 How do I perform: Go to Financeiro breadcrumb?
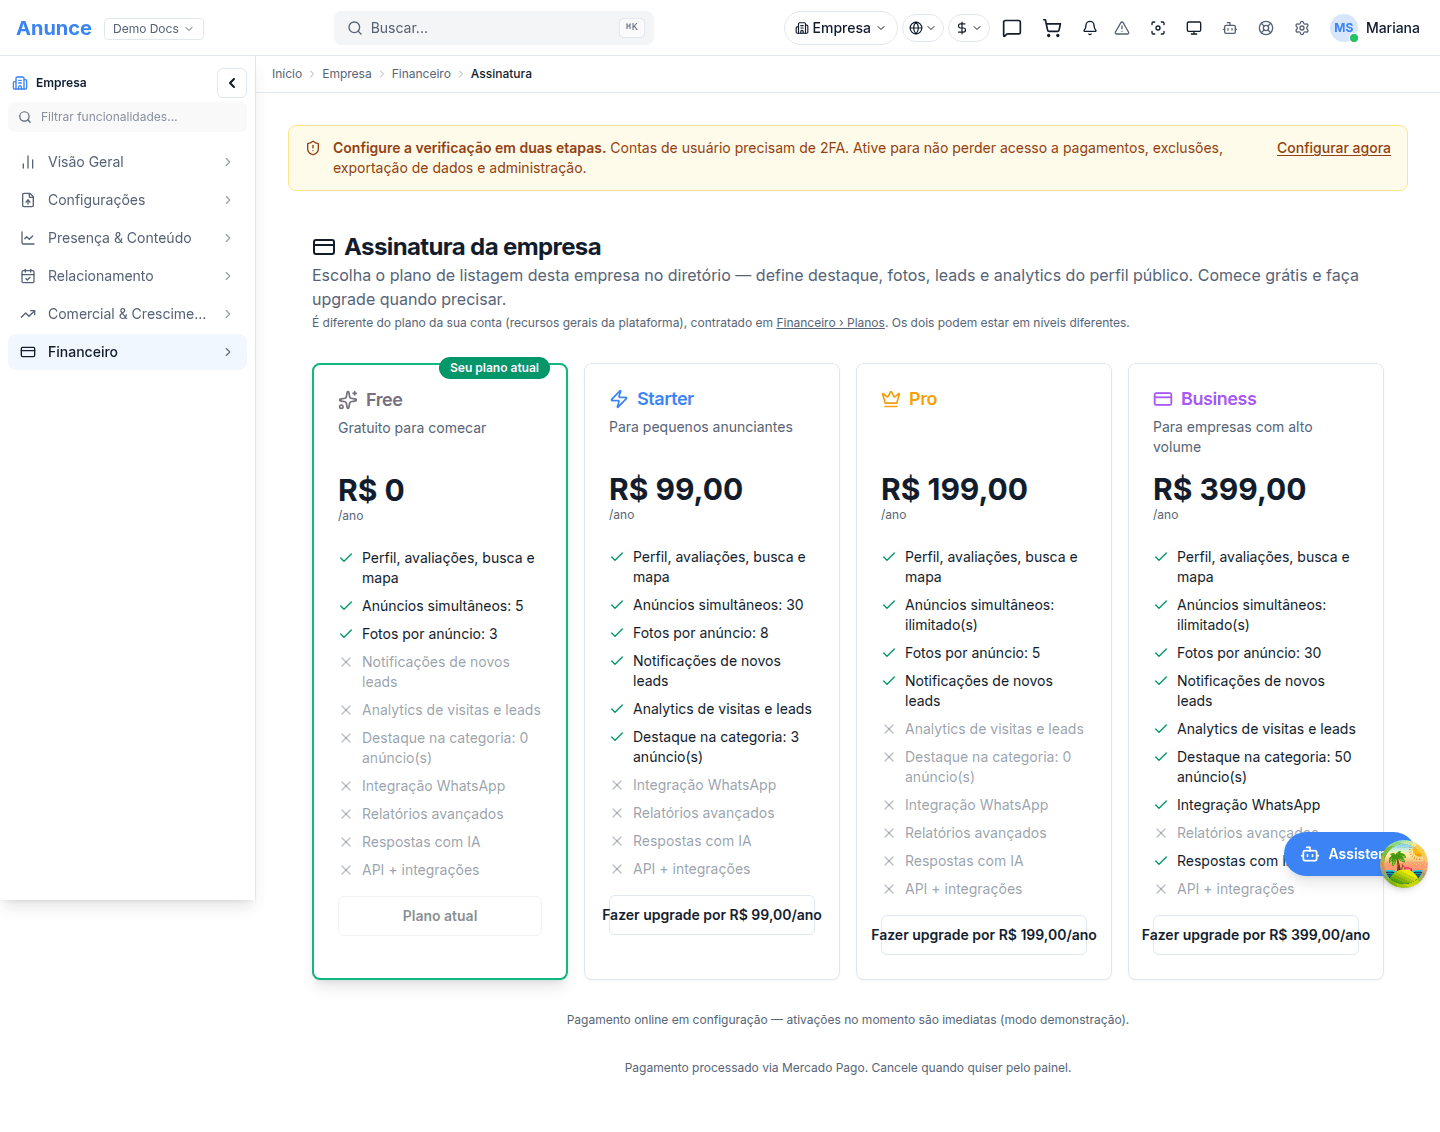point(421,74)
